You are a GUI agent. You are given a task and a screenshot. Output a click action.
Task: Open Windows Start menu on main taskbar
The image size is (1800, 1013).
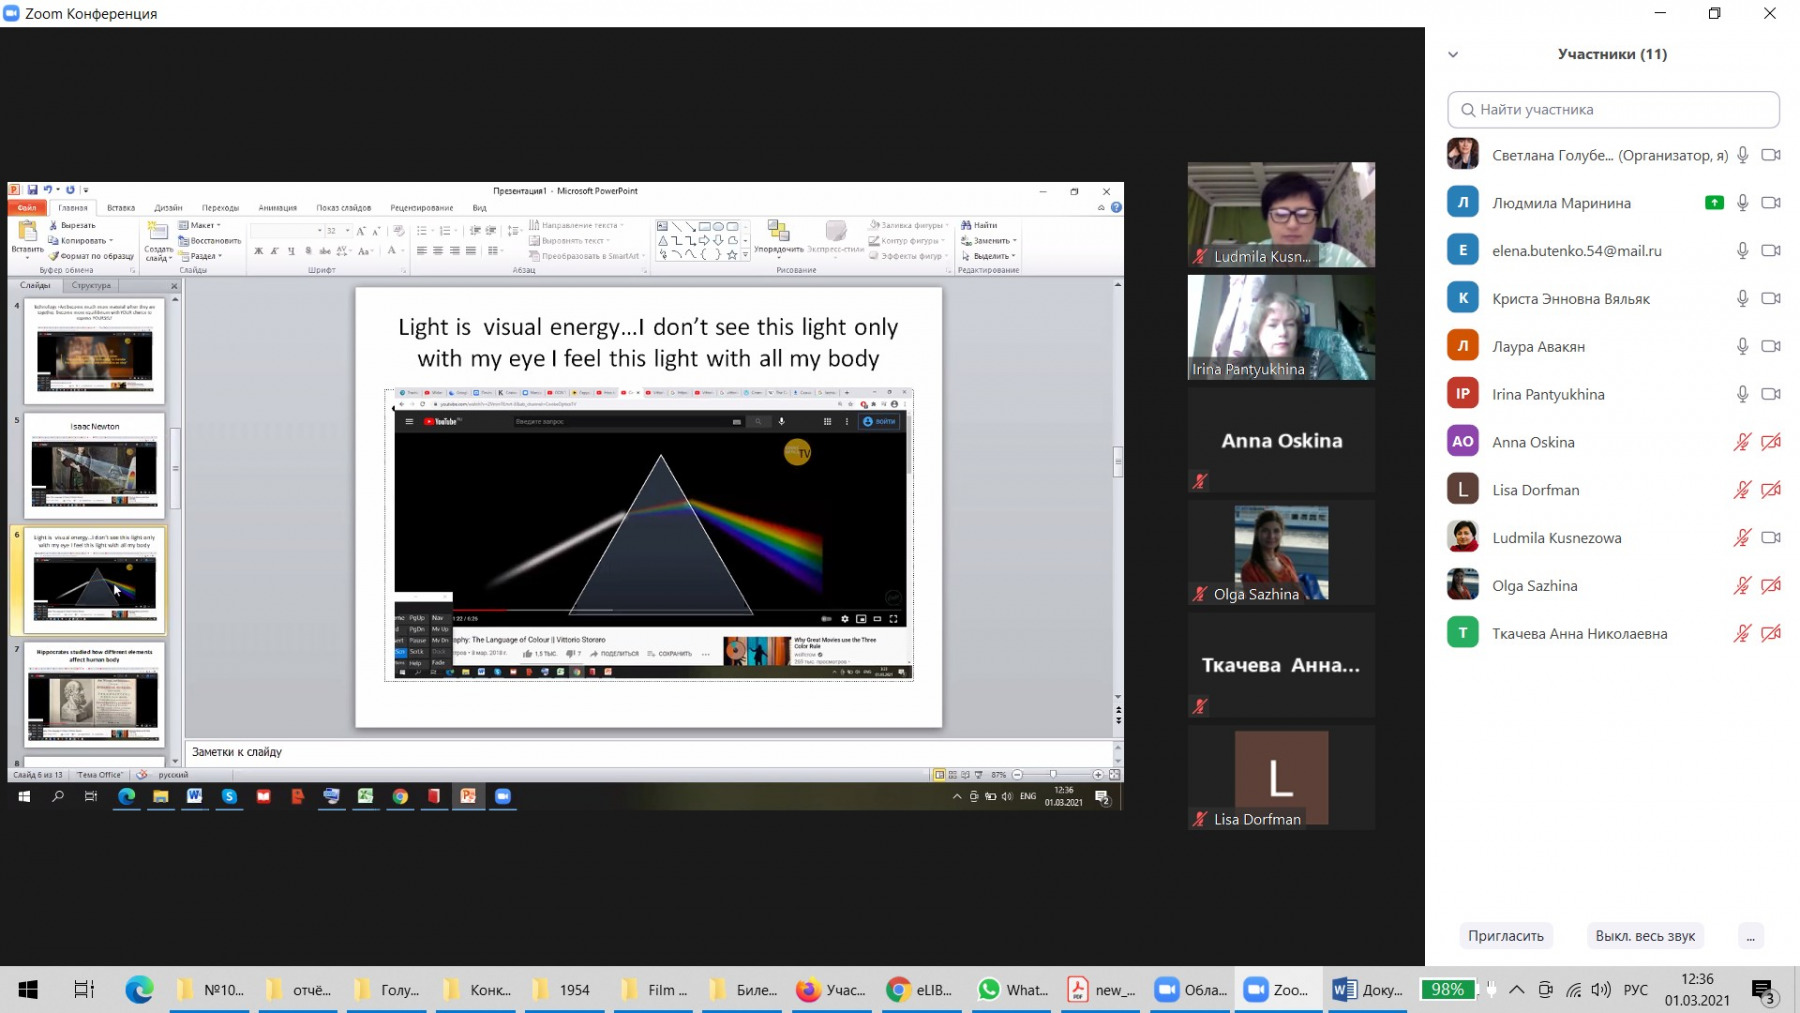(x=28, y=990)
